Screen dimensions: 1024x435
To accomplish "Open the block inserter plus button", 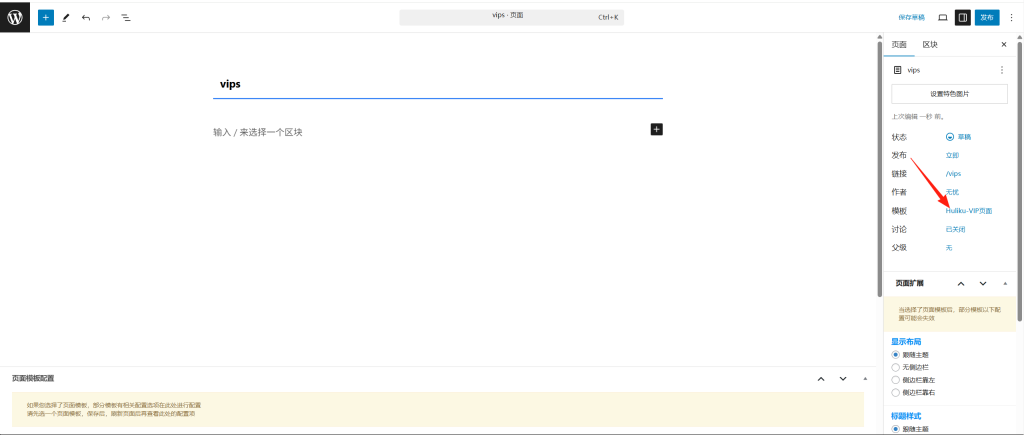I will [x=45, y=17].
